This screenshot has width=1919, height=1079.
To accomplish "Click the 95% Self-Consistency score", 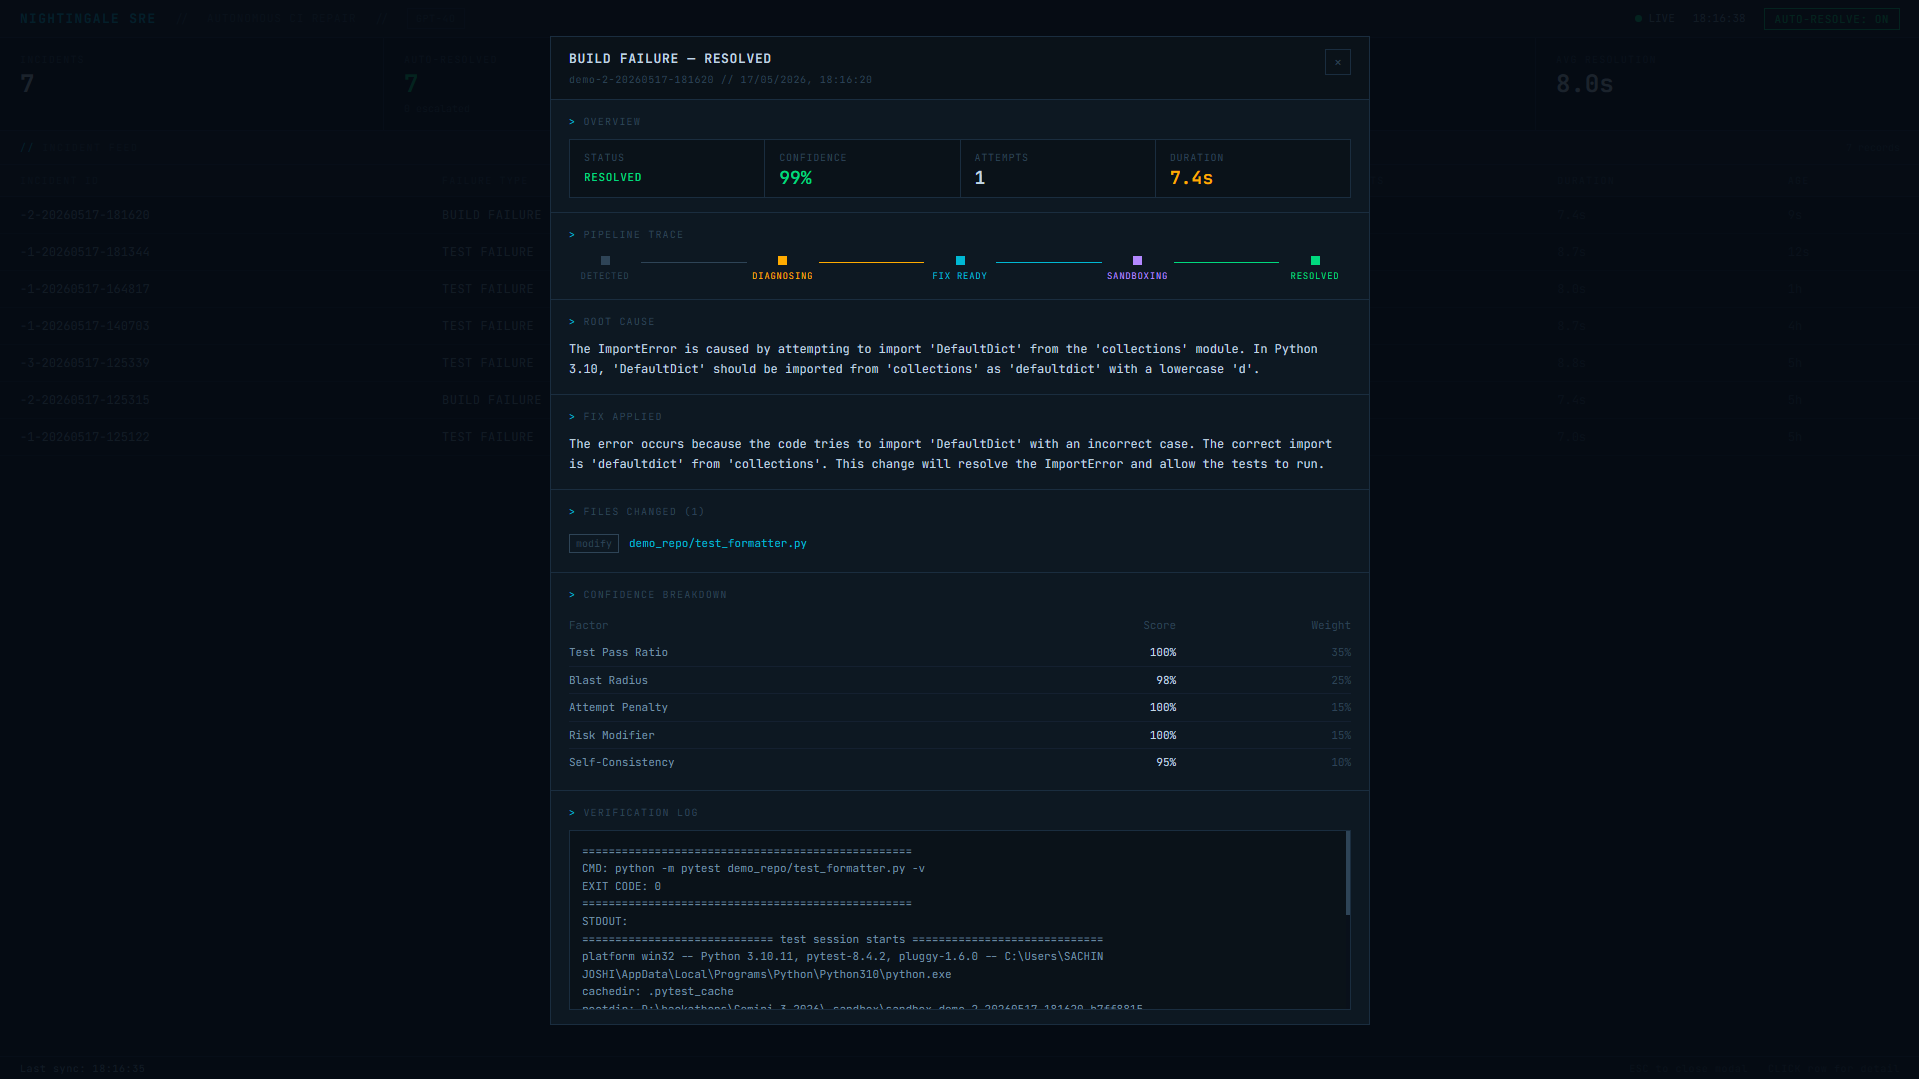I will coord(1166,763).
